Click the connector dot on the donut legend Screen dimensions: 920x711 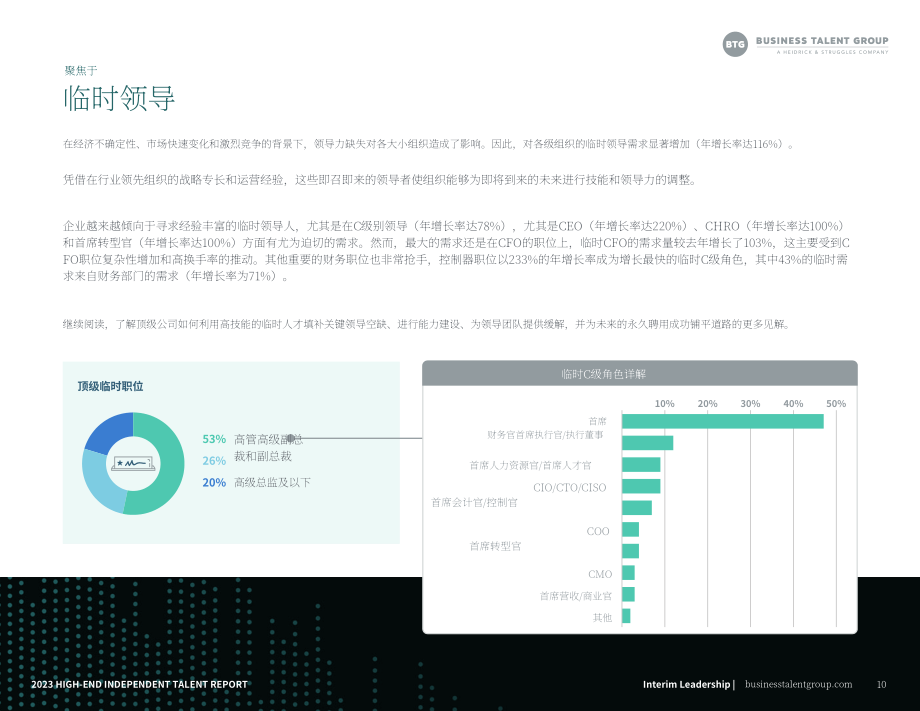(x=290, y=438)
